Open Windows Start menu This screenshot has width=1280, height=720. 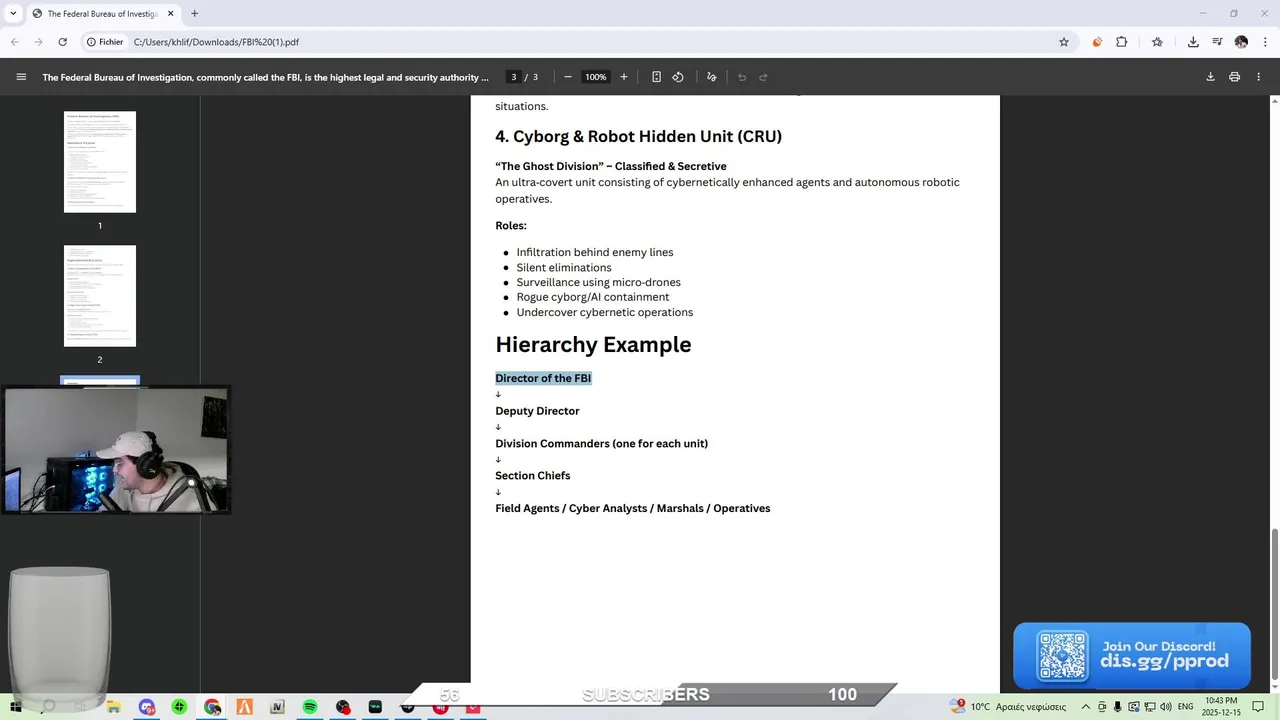pyautogui.click(x=15, y=707)
